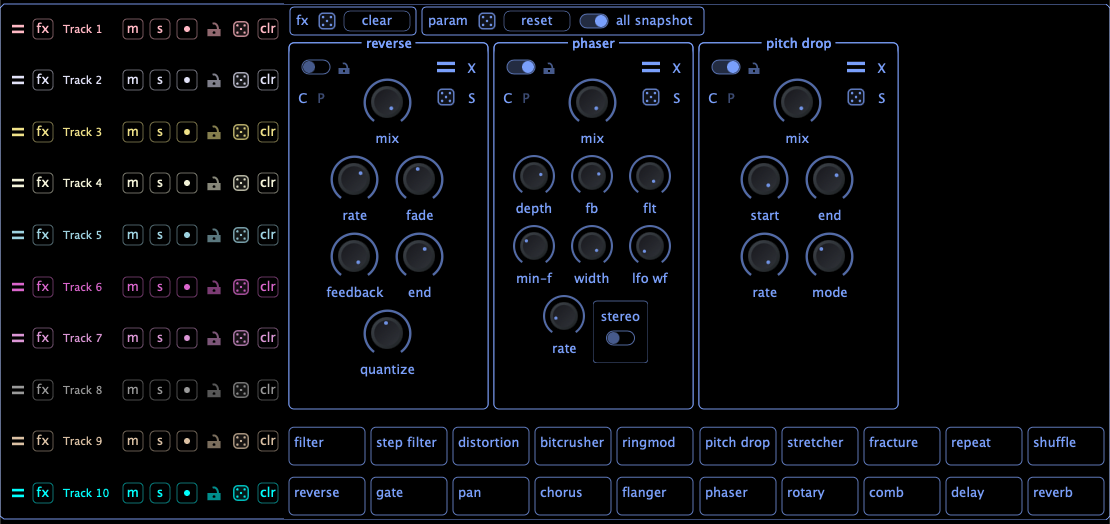Mute Track 9
The image size is (1110, 524).
132,441
